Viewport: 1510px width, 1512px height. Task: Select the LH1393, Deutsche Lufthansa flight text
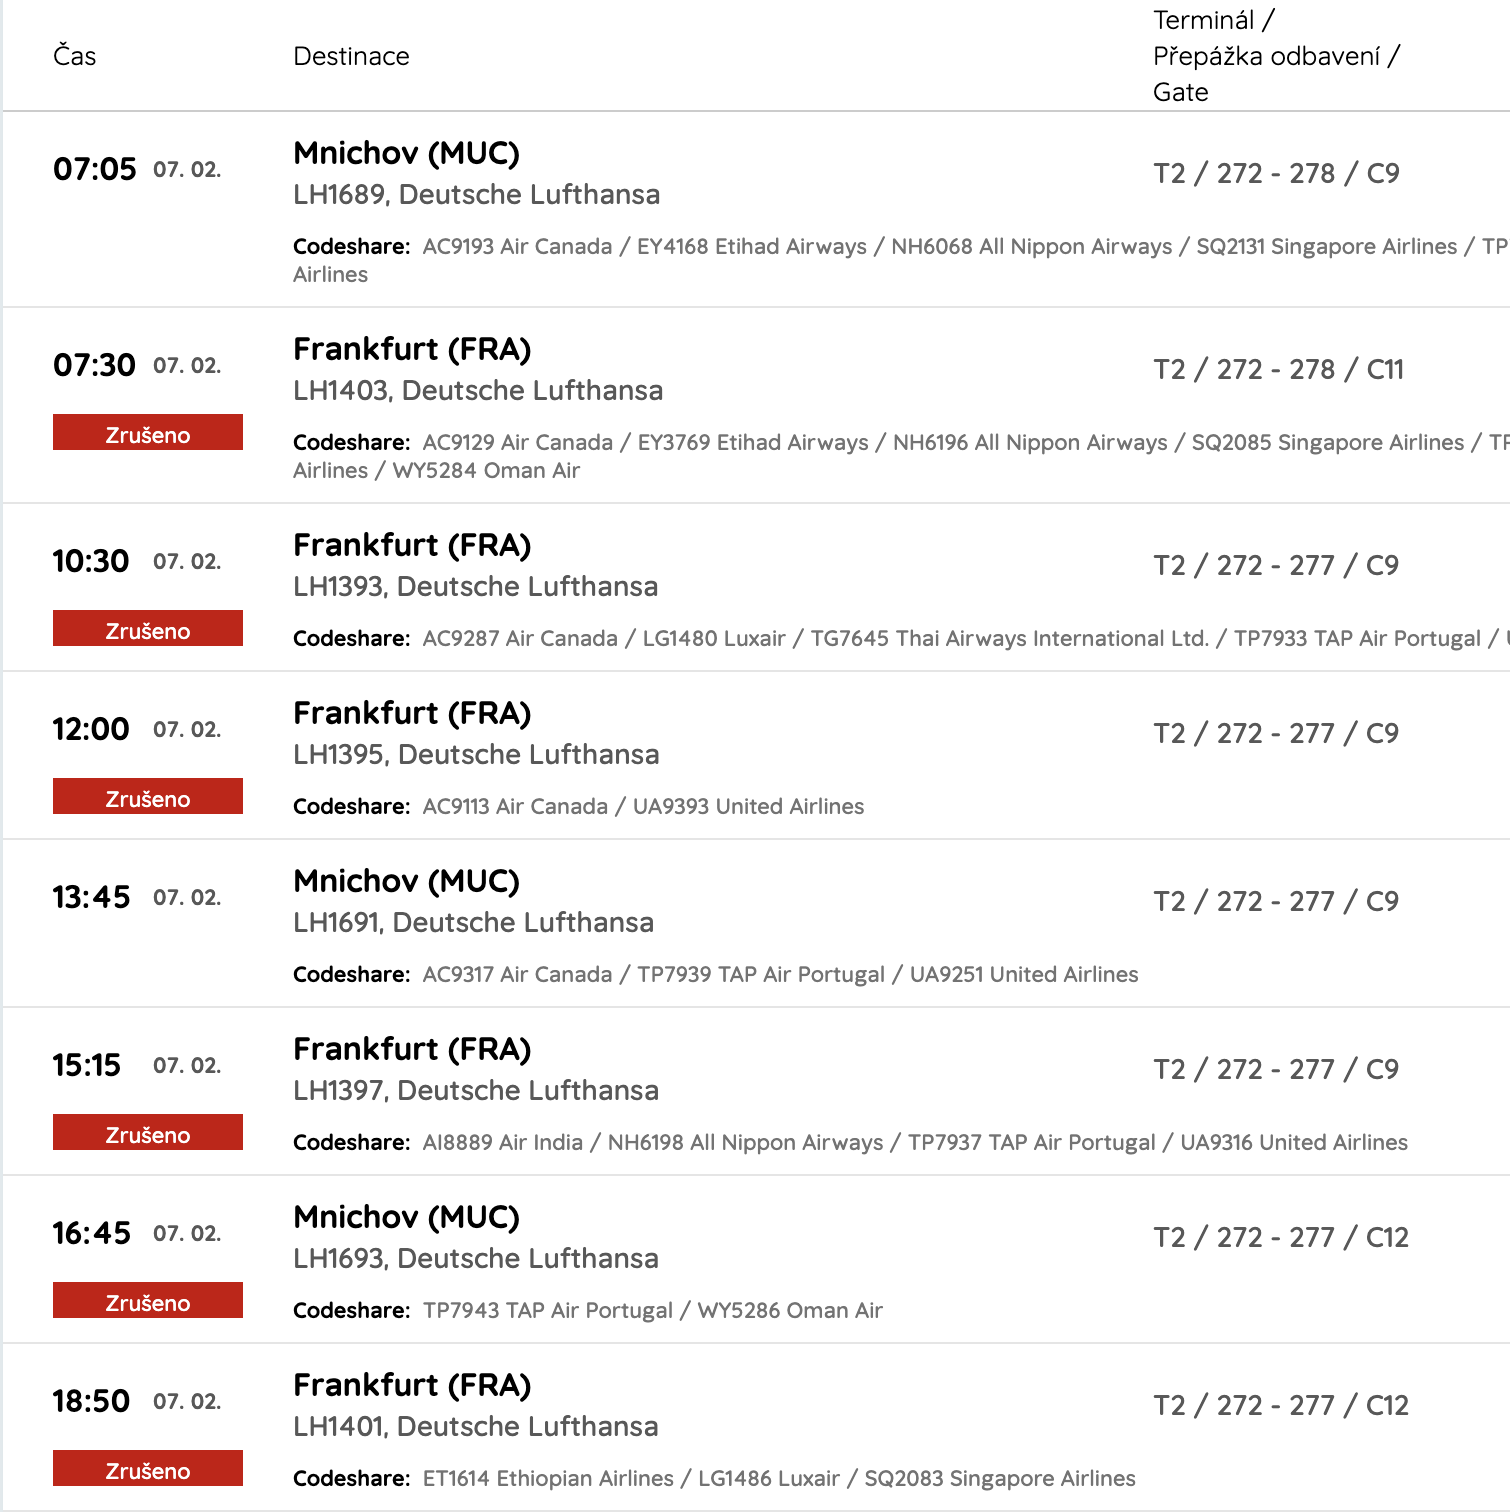[475, 586]
